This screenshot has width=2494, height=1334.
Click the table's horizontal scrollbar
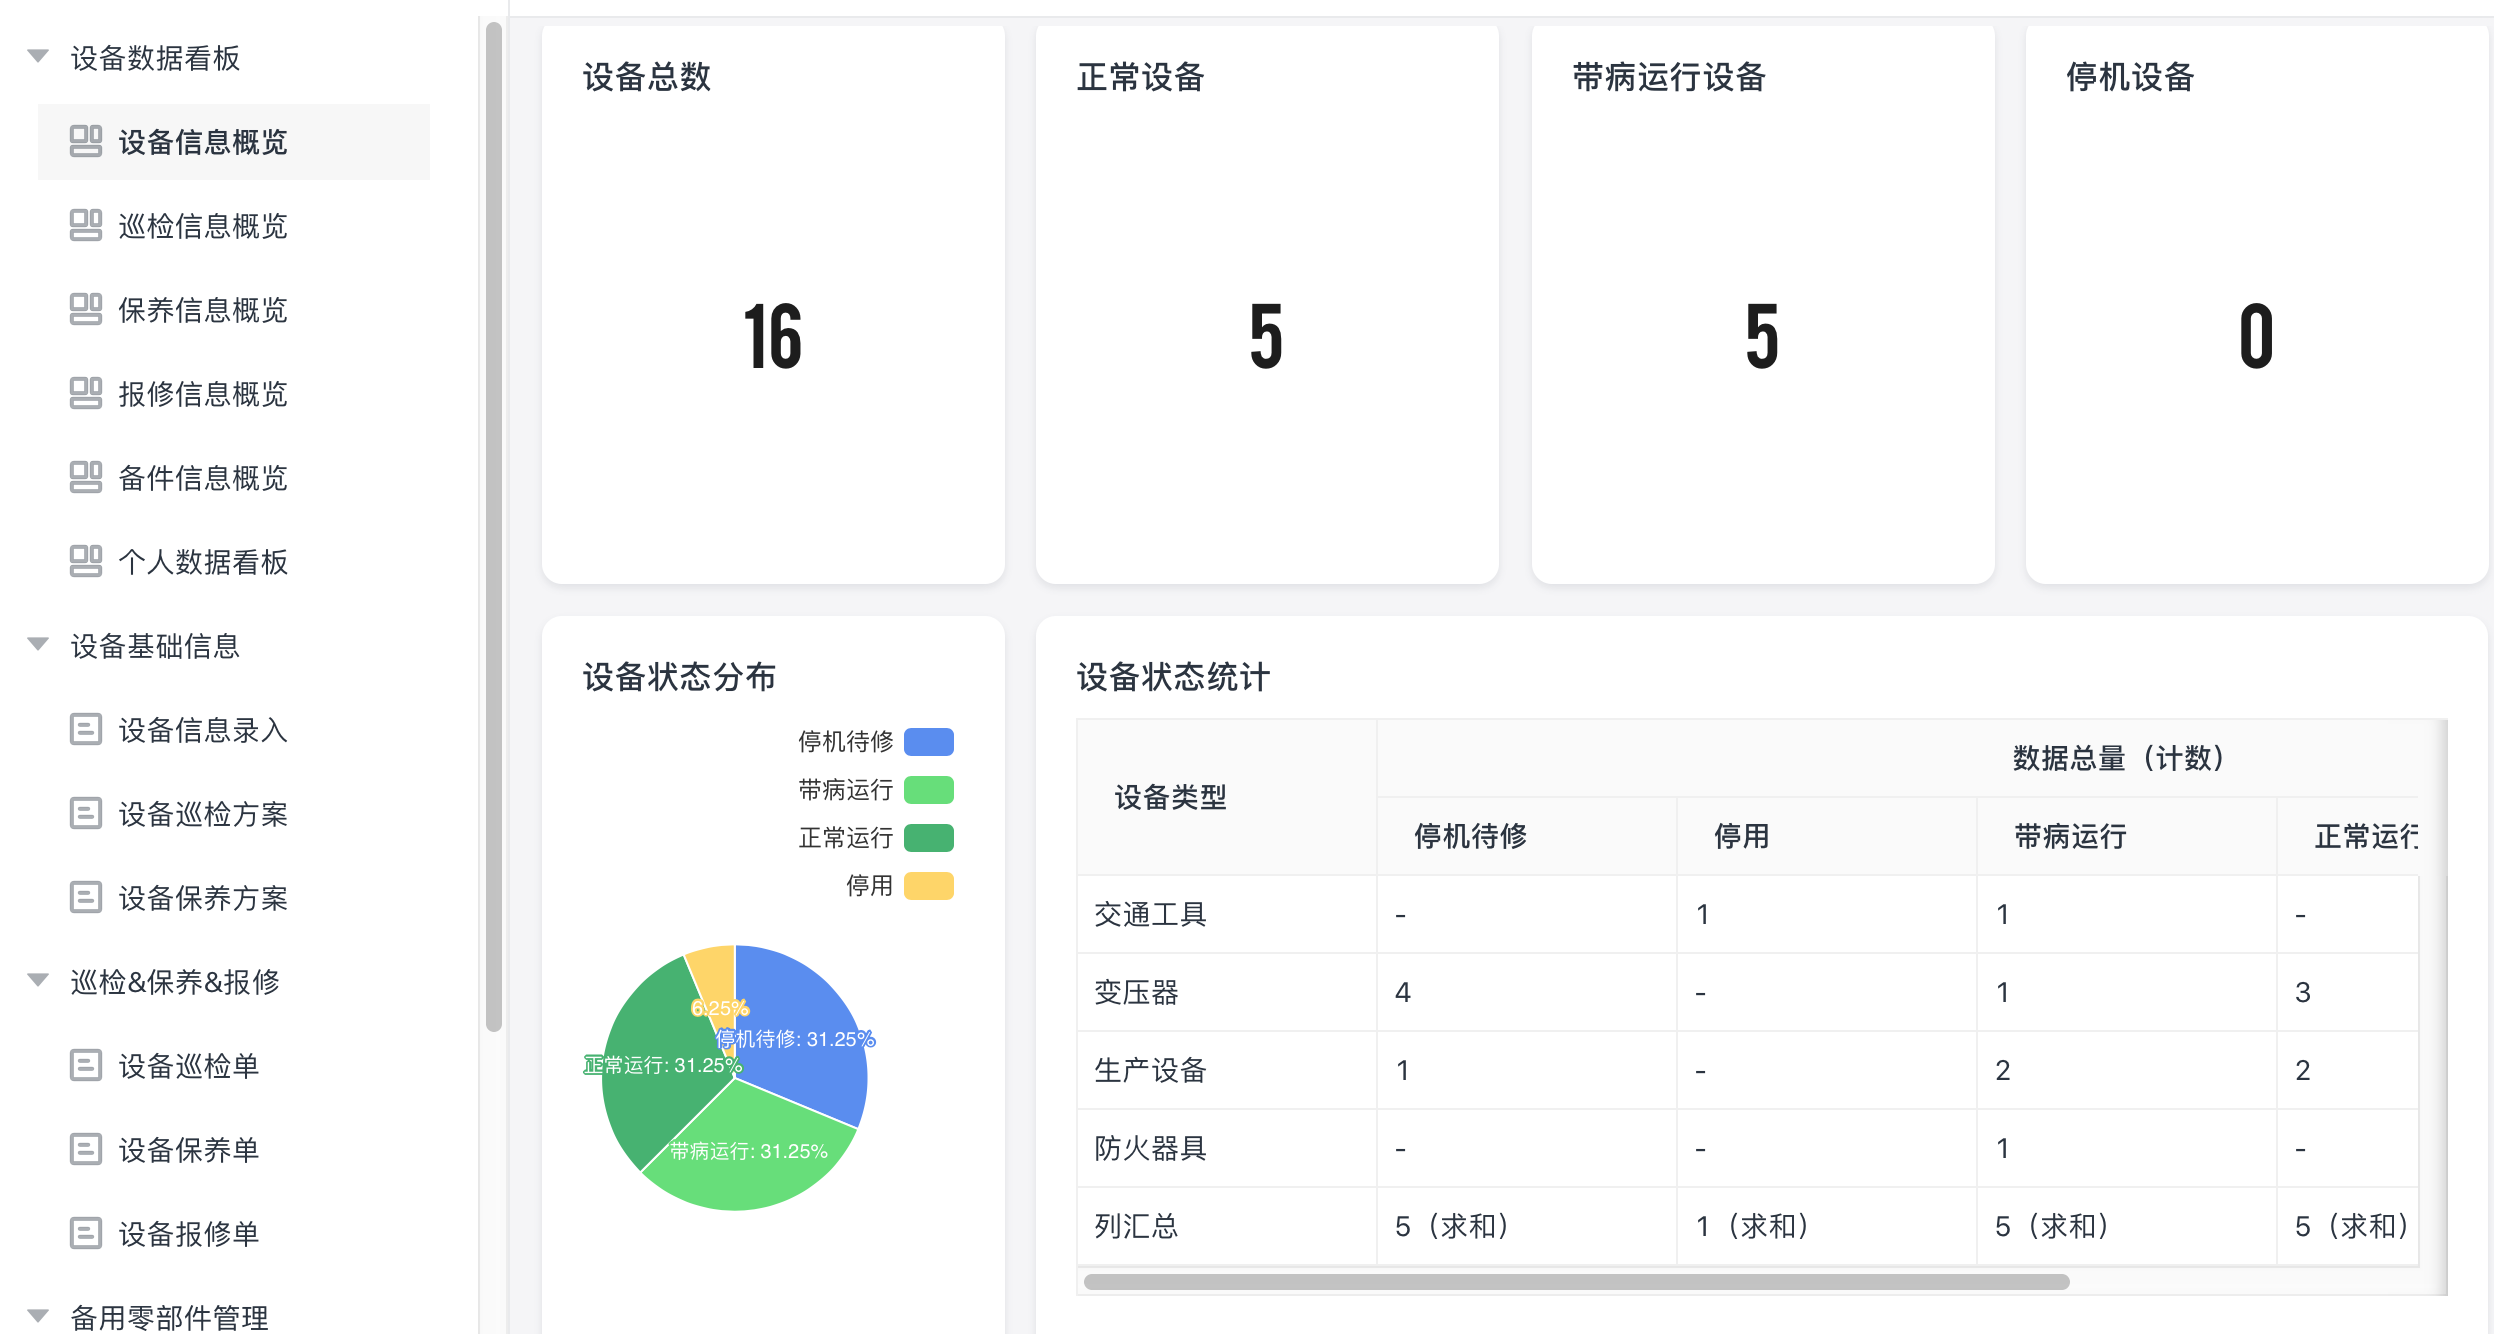[x=1576, y=1282]
